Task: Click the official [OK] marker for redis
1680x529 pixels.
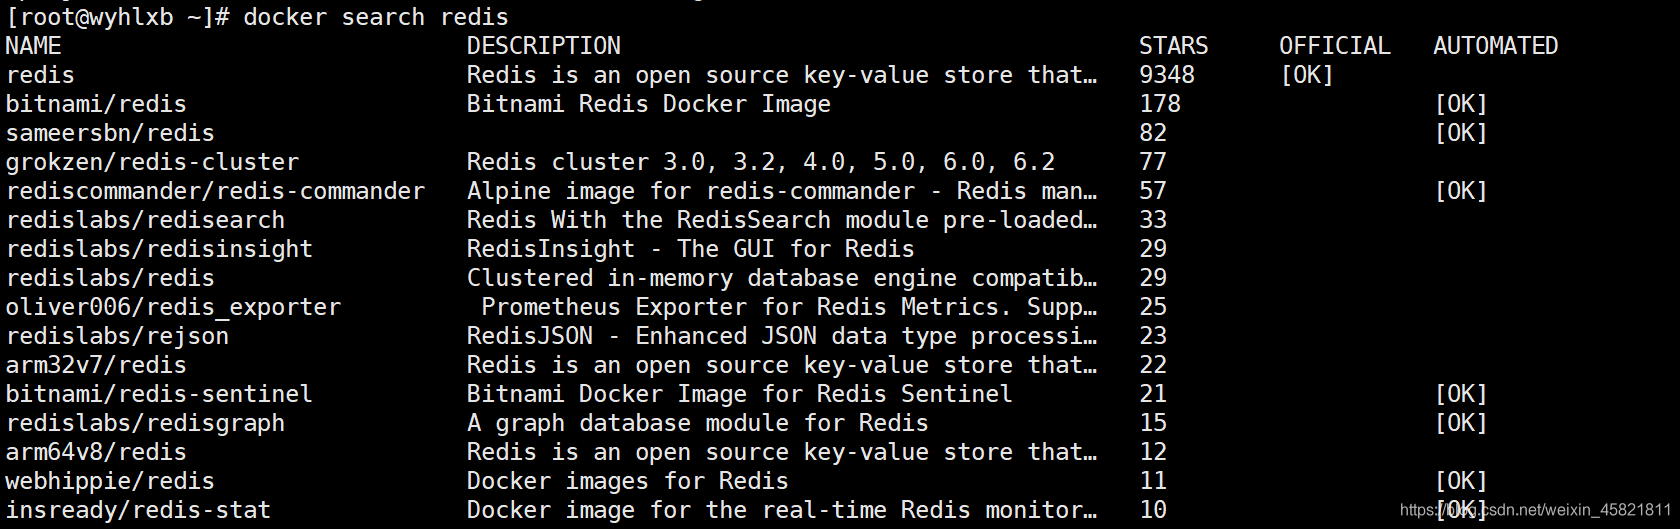Action: click(x=1307, y=75)
